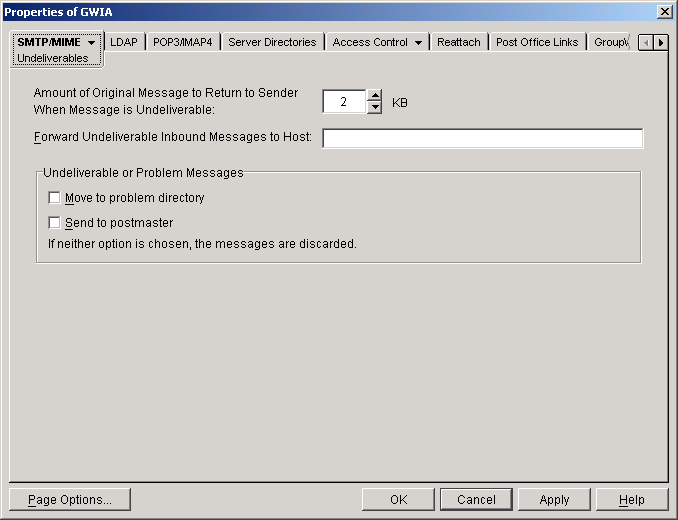
Task: Click the message amount KB value field
Action: (x=344, y=102)
